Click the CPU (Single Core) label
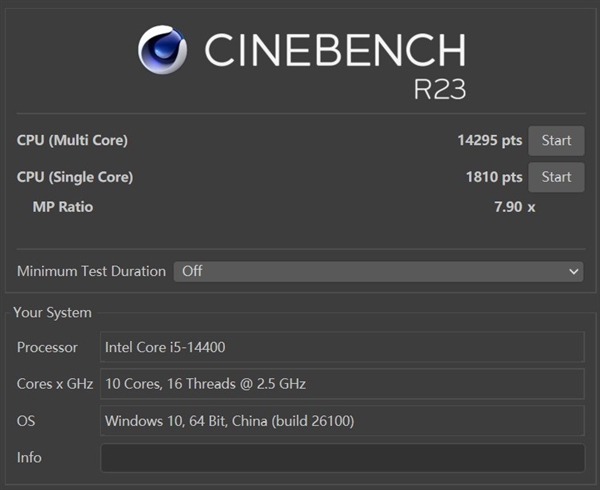The width and height of the screenshot is (600, 490). pyautogui.click(x=75, y=177)
